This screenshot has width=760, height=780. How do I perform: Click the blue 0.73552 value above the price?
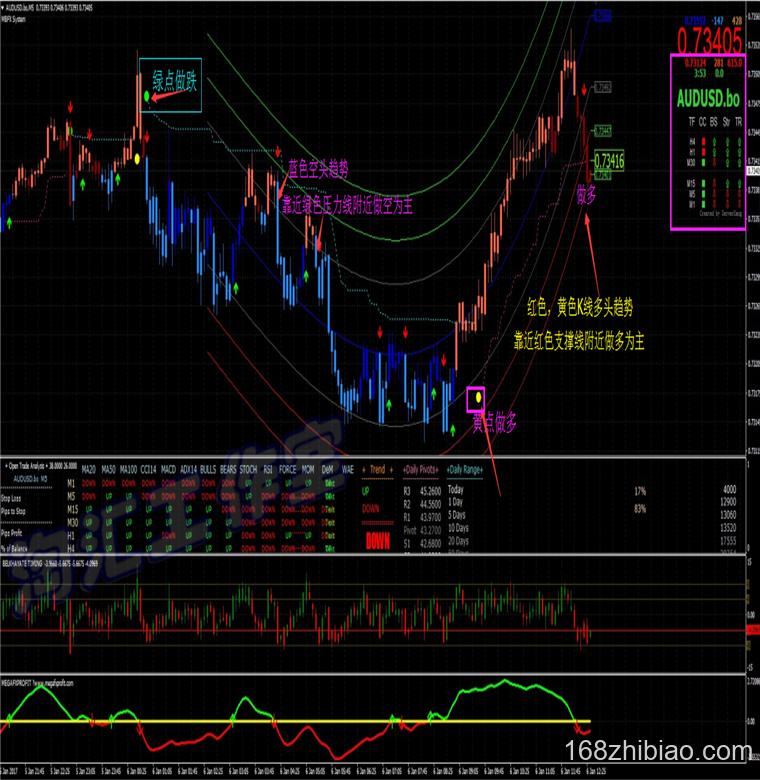tap(695, 20)
